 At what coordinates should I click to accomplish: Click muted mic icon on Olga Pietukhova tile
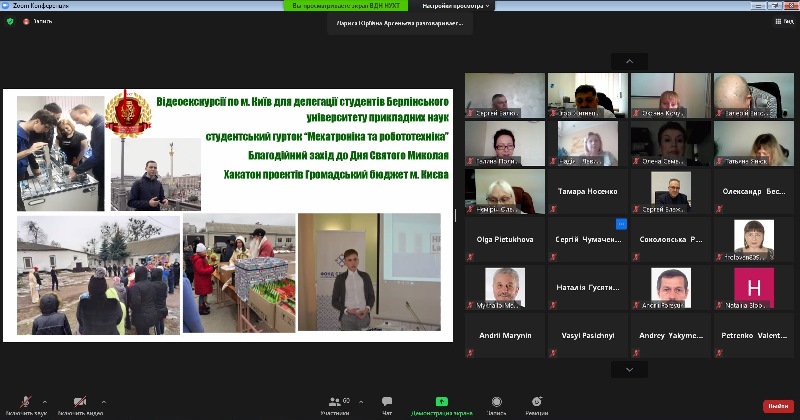[x=470, y=257]
